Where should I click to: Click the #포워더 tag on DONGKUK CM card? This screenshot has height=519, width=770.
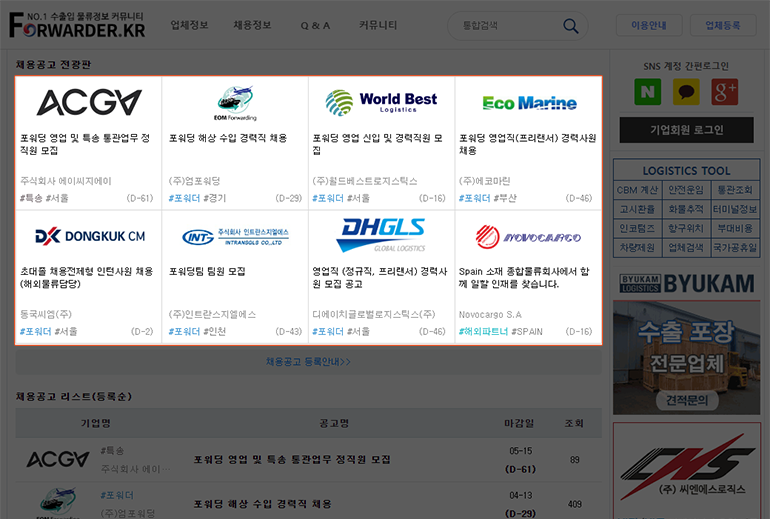(35, 331)
